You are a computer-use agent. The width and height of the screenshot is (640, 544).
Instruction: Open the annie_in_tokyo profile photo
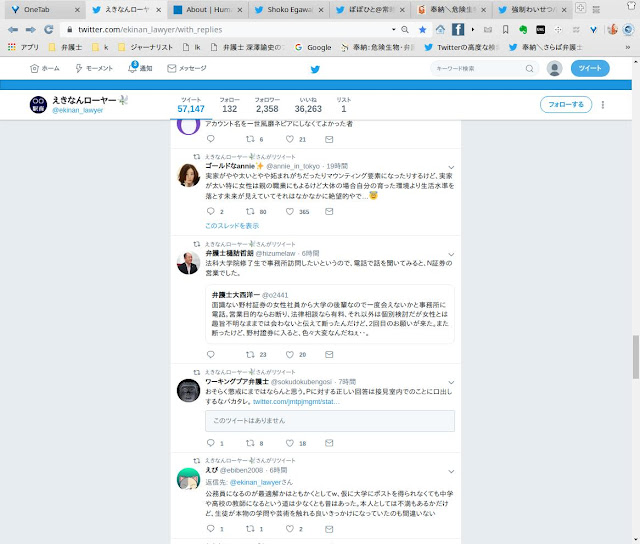188,175
